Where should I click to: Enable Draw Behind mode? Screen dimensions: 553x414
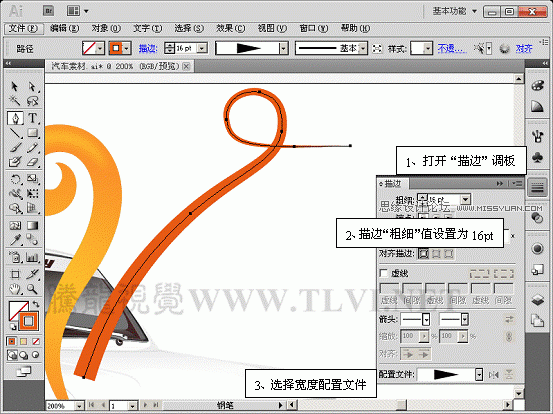pyautogui.click(x=24, y=355)
